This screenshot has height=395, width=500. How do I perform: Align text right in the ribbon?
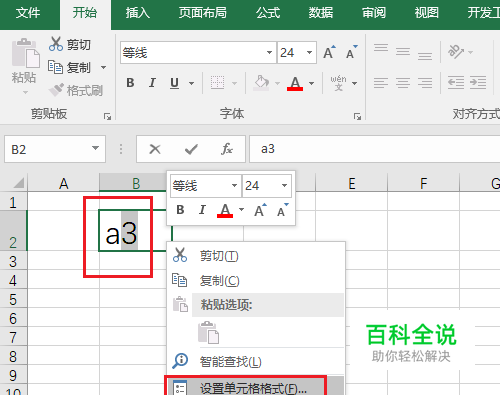[425, 83]
